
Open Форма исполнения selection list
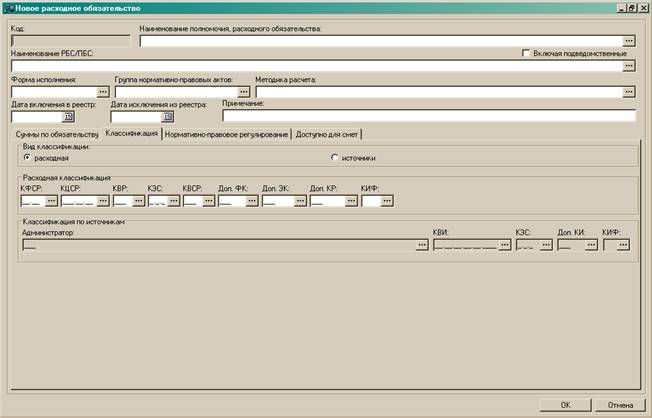(103, 92)
